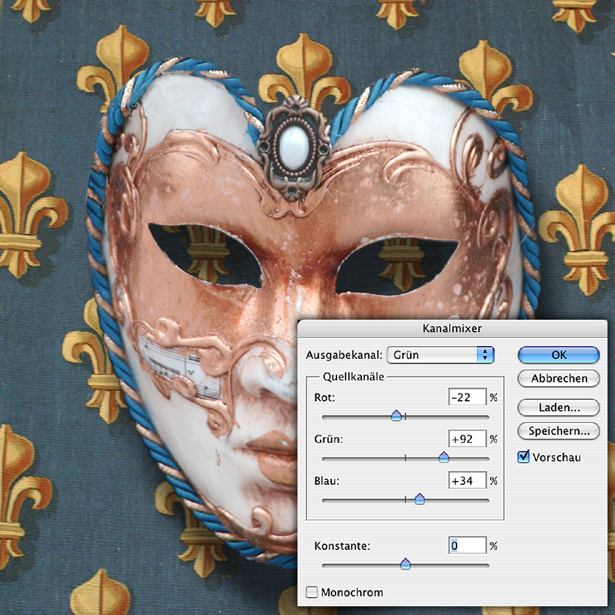Click the Rot slider handle

[396, 415]
